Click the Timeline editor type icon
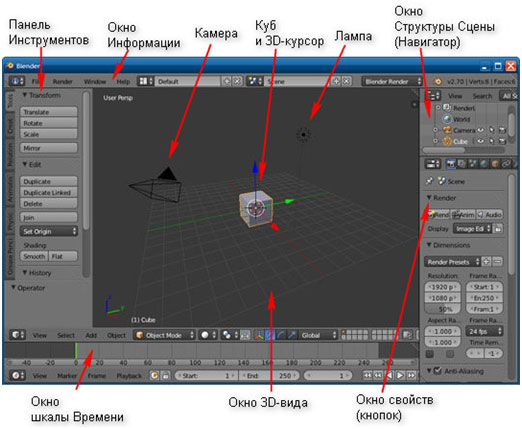The width and height of the screenshot is (522, 429). (17, 375)
